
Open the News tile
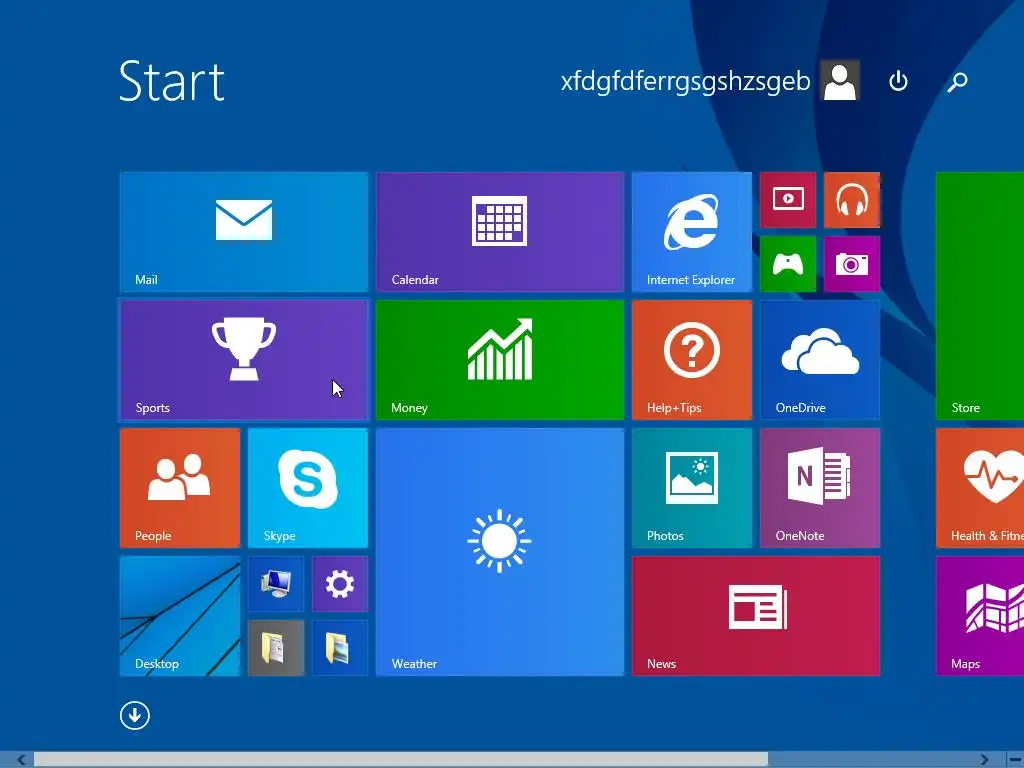(x=756, y=616)
